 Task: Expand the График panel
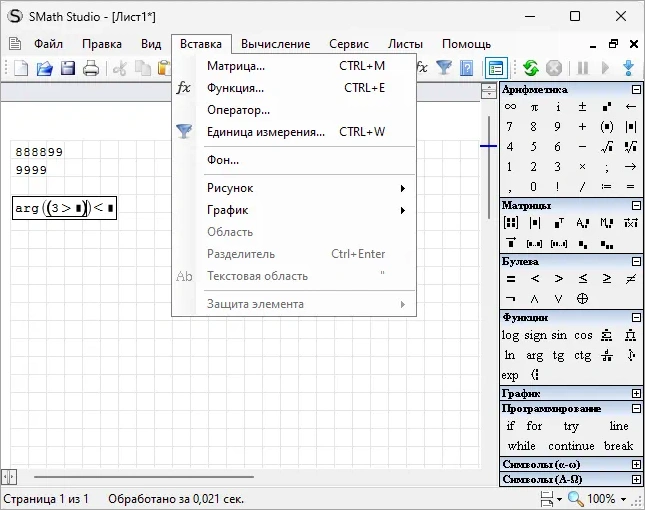coord(636,394)
